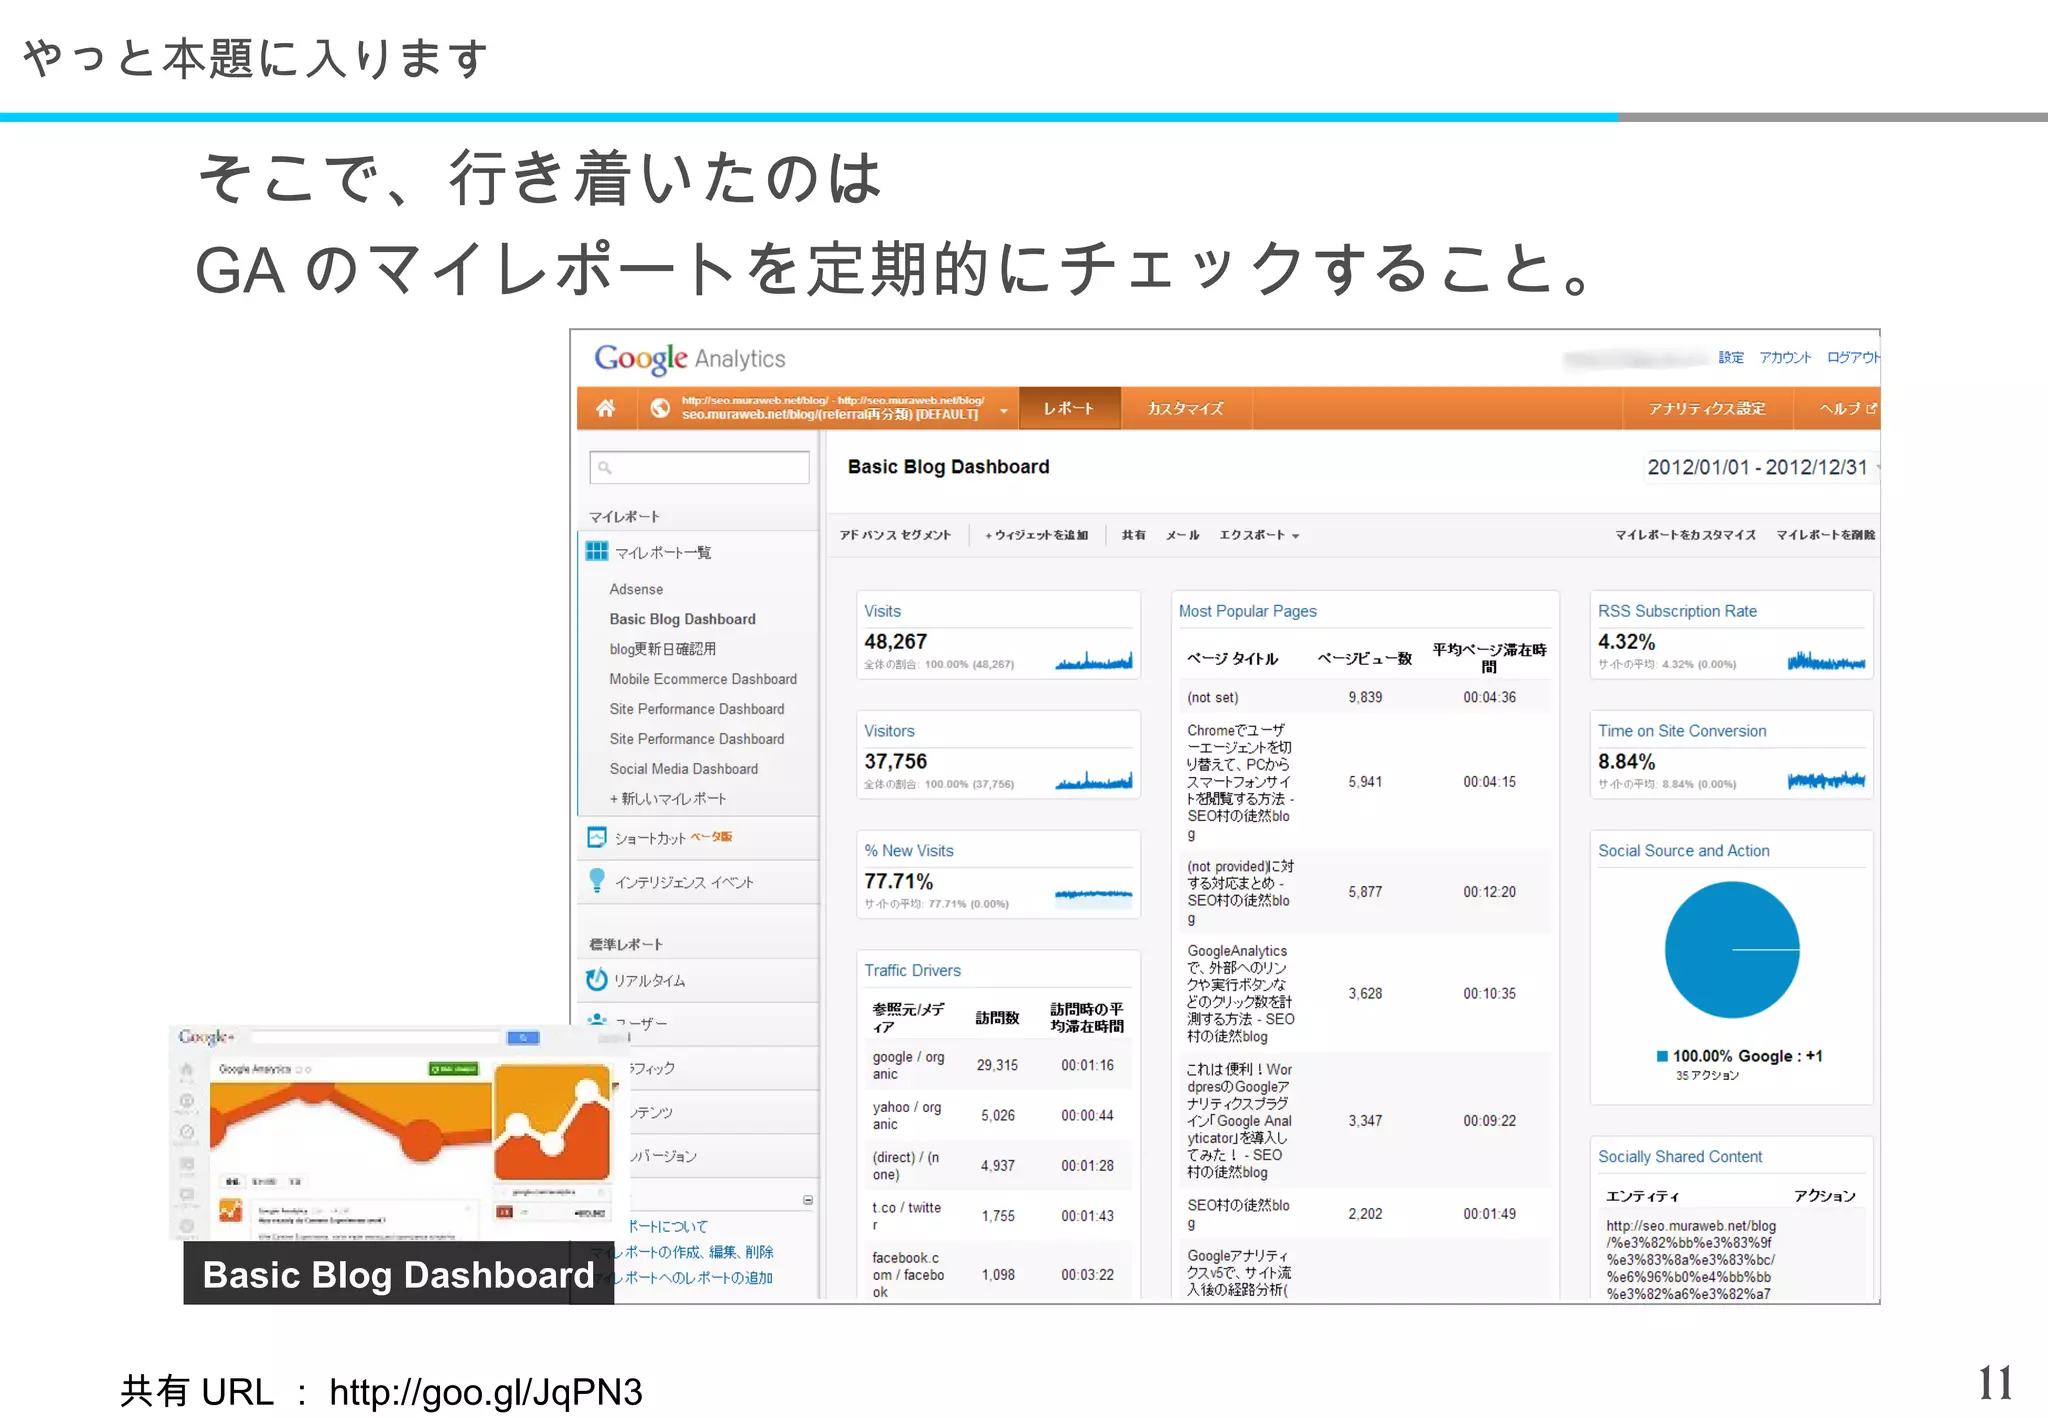Screen dimensions: 2048x1418
Task: Click the ユーザー people icon
Action: pyautogui.click(x=597, y=1020)
